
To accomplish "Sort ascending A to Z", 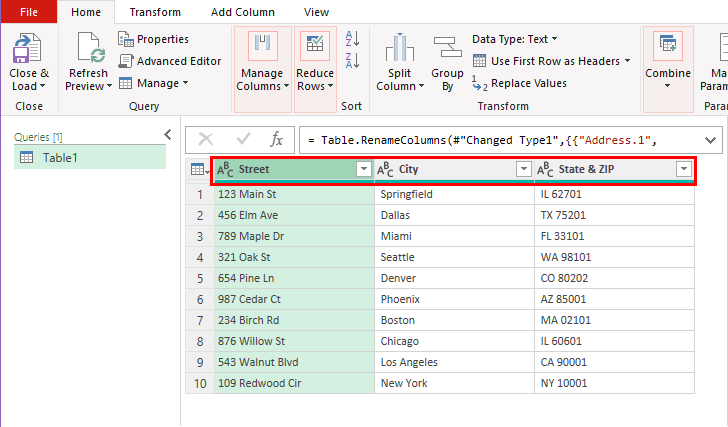I will tap(352, 39).
